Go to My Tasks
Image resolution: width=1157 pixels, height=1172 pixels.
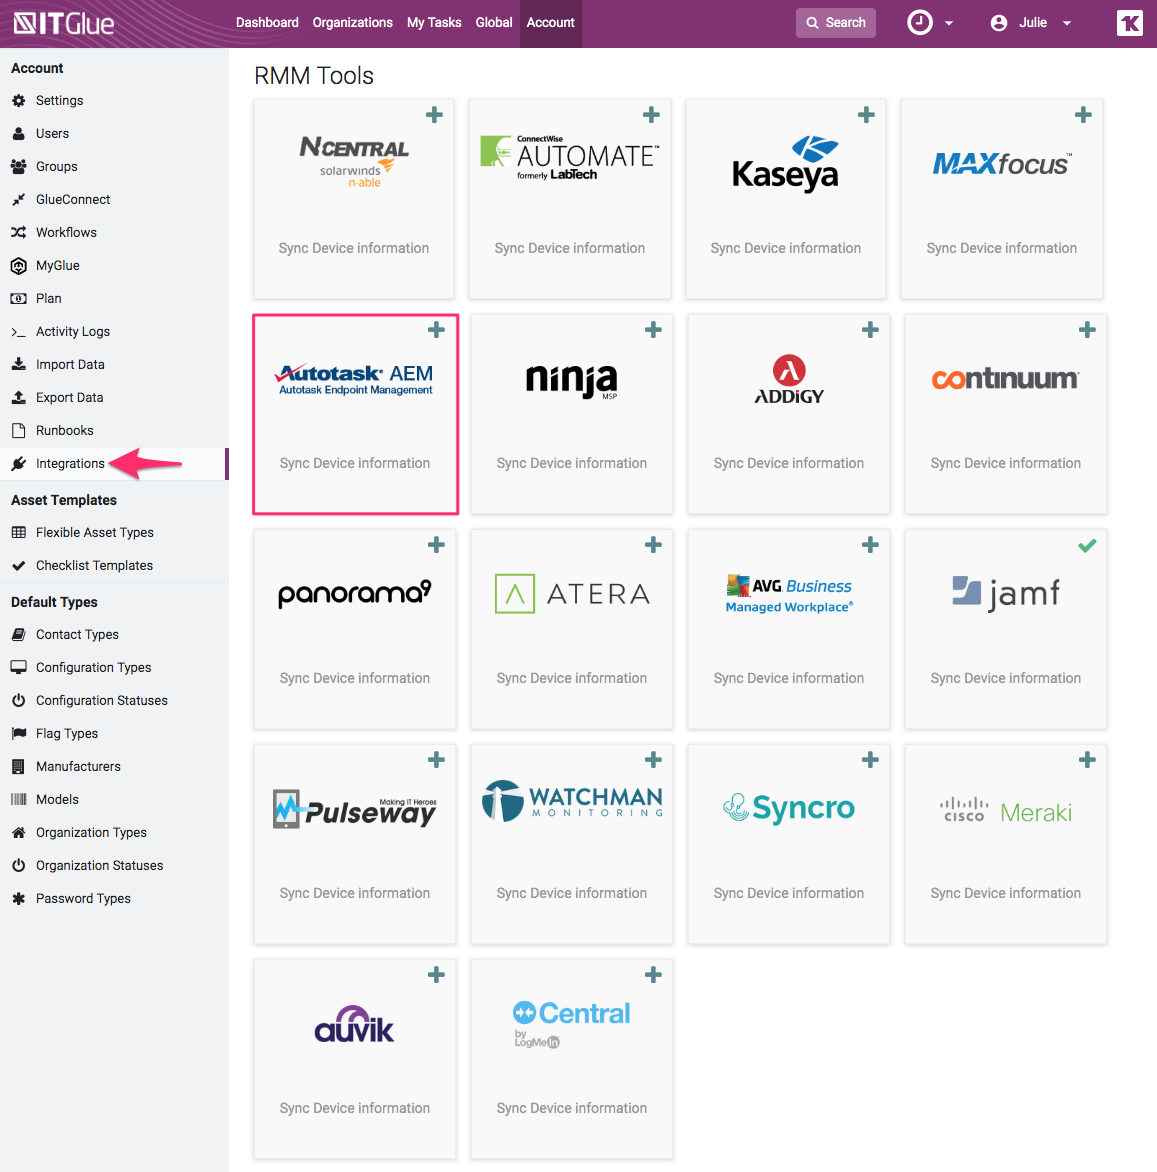(434, 22)
